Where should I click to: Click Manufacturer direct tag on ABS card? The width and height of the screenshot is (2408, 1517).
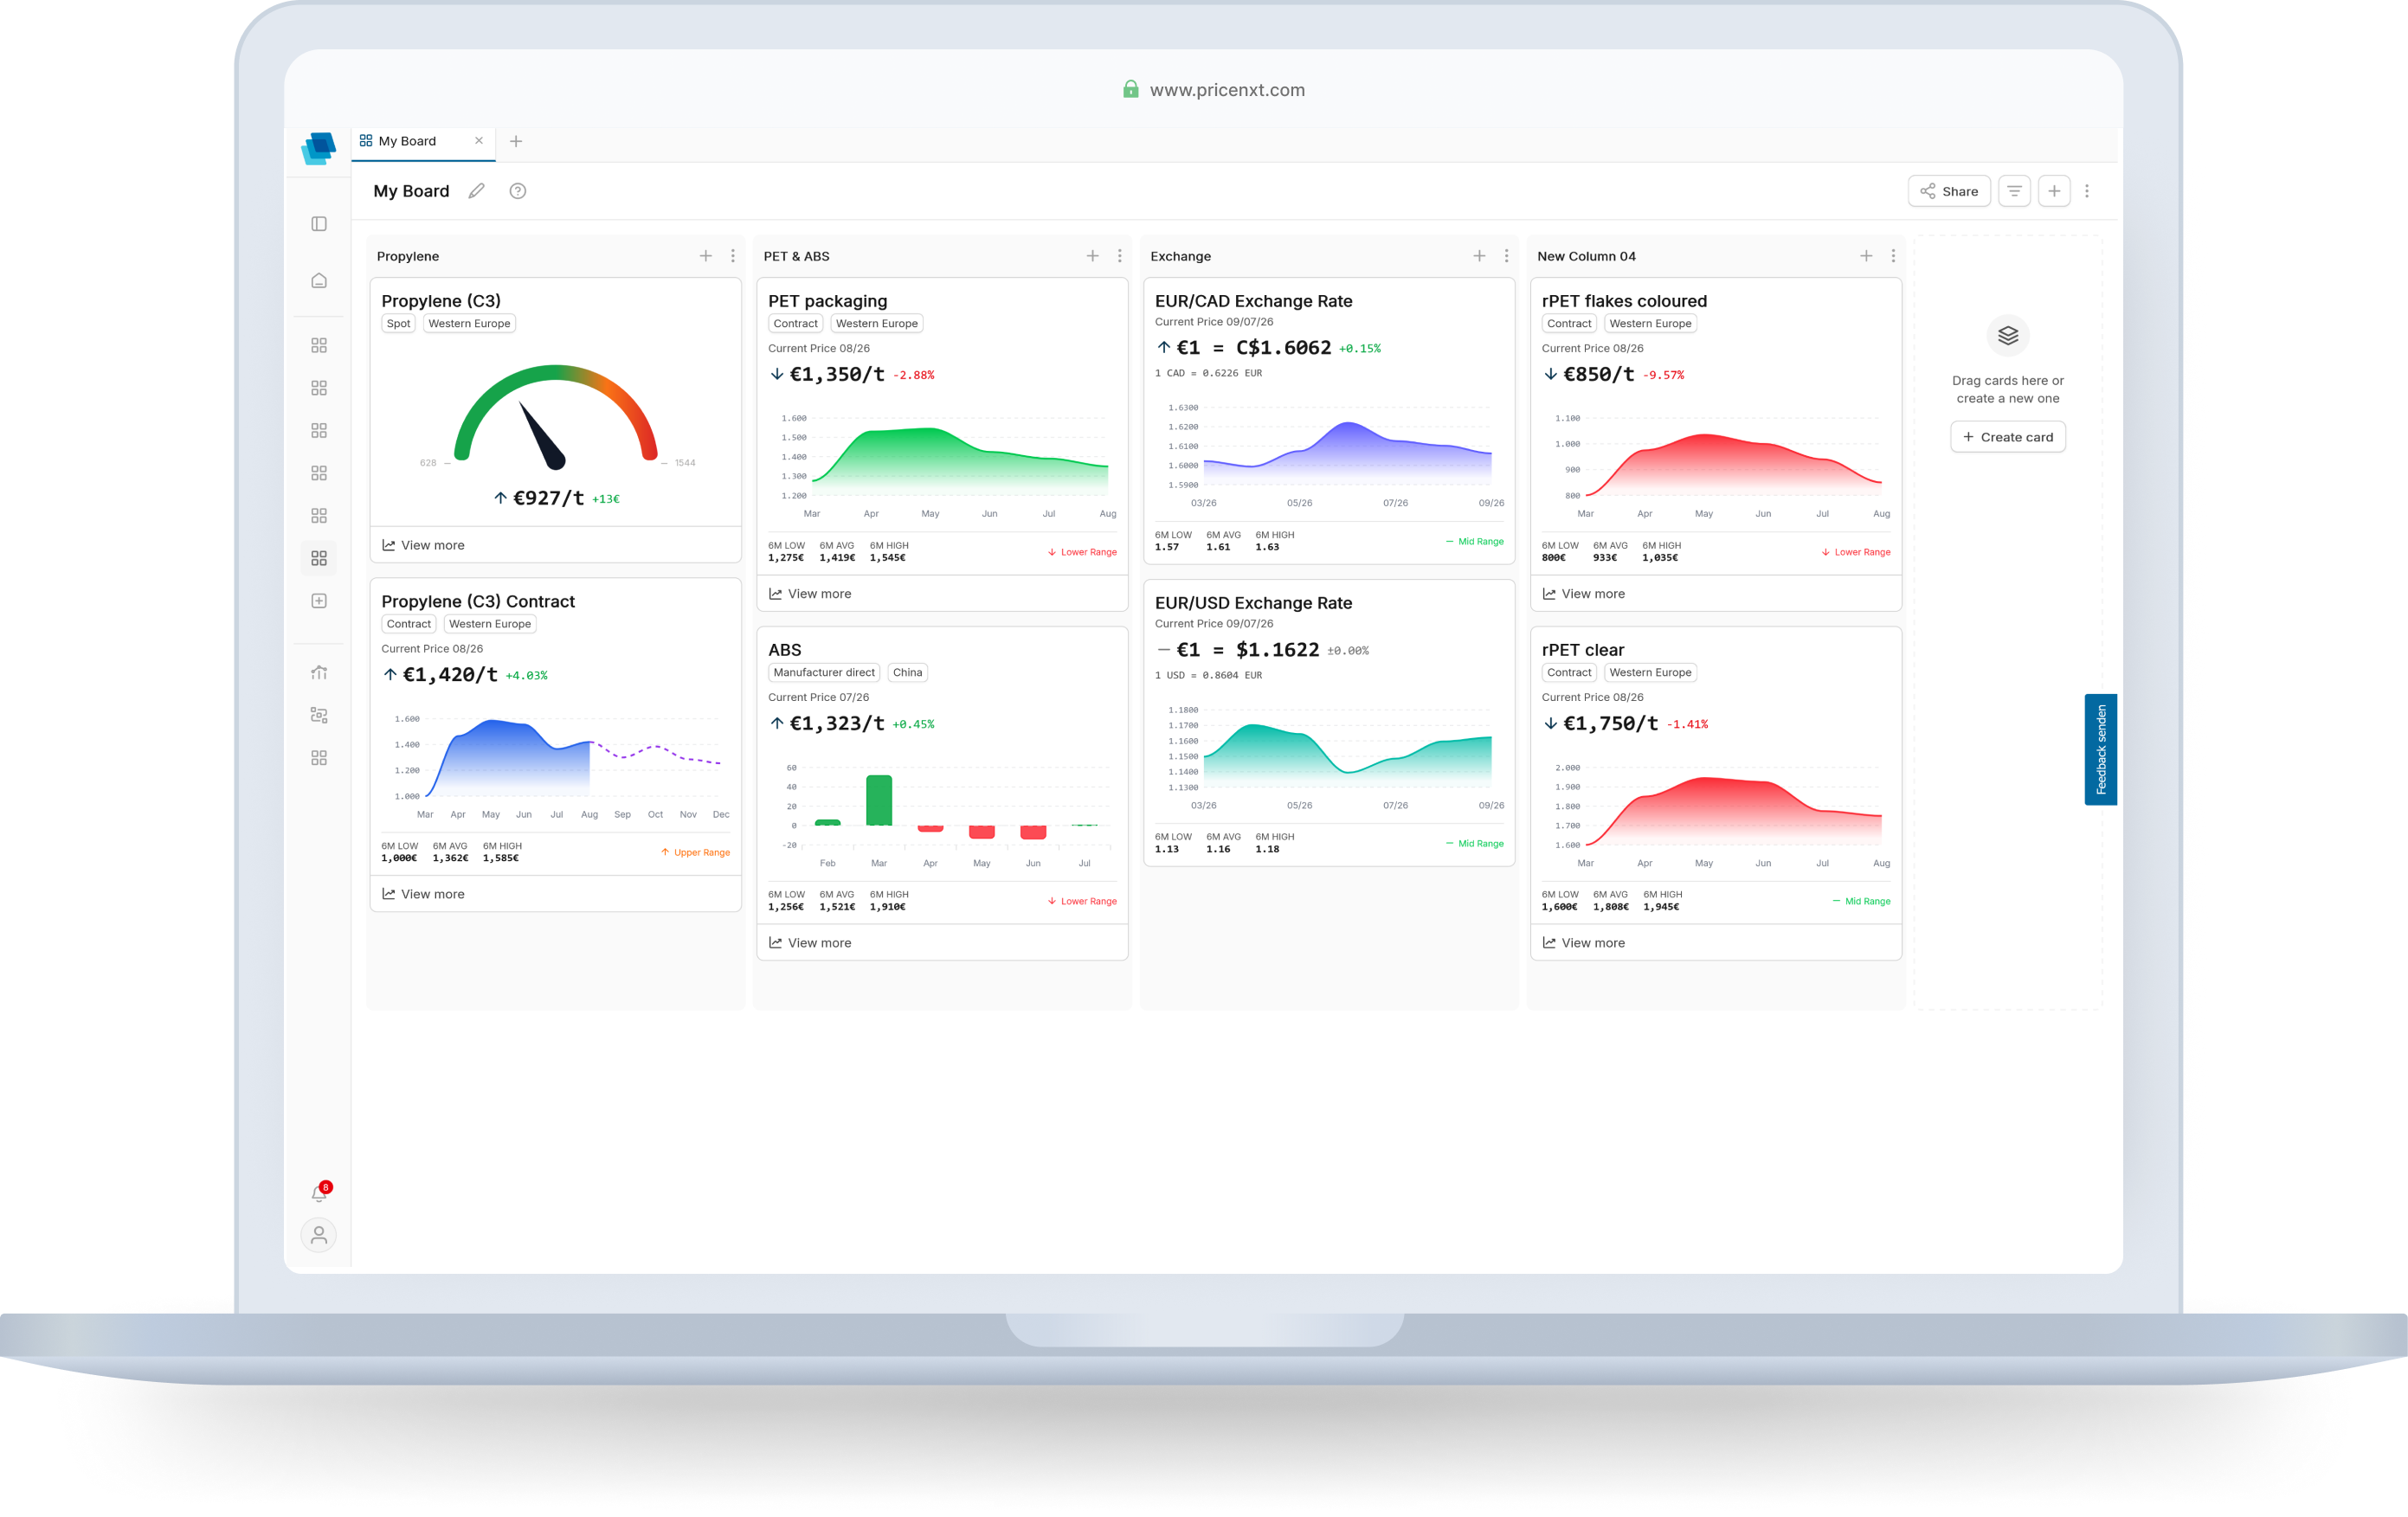coord(824,673)
